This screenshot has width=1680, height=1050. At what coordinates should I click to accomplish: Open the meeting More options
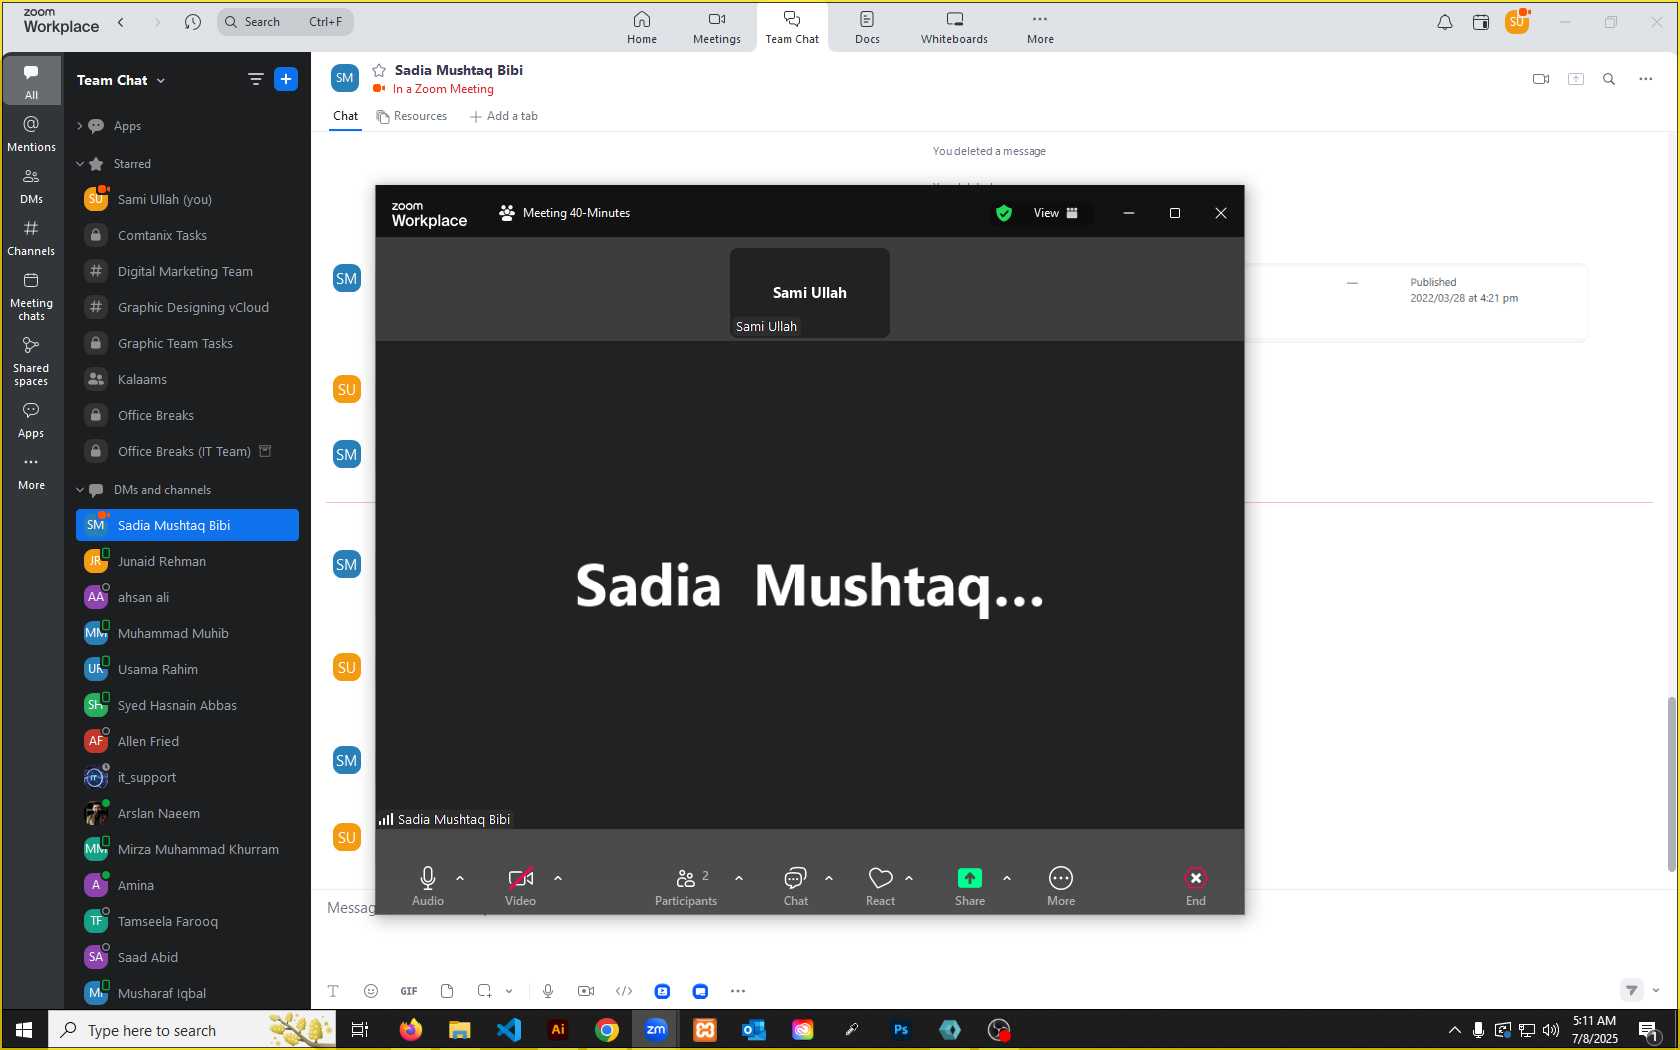click(1061, 885)
